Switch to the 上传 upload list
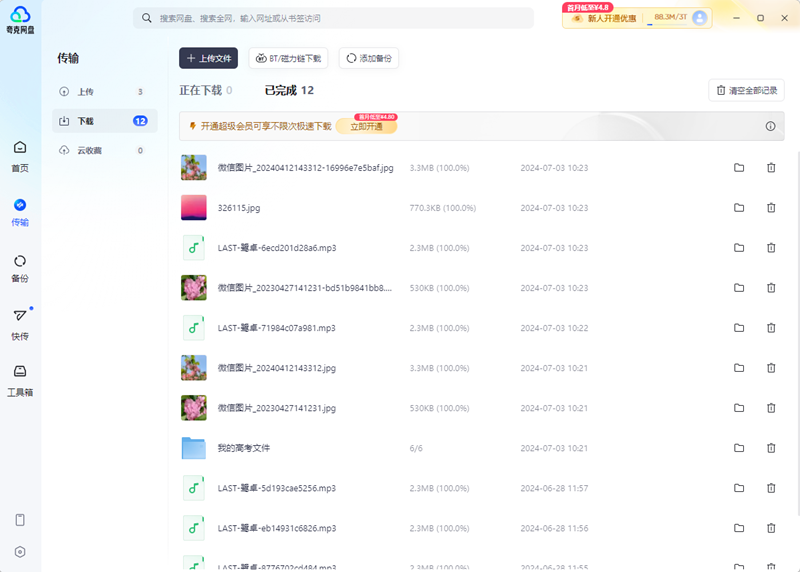Screen dimensions: 800x572 (x=105, y=92)
